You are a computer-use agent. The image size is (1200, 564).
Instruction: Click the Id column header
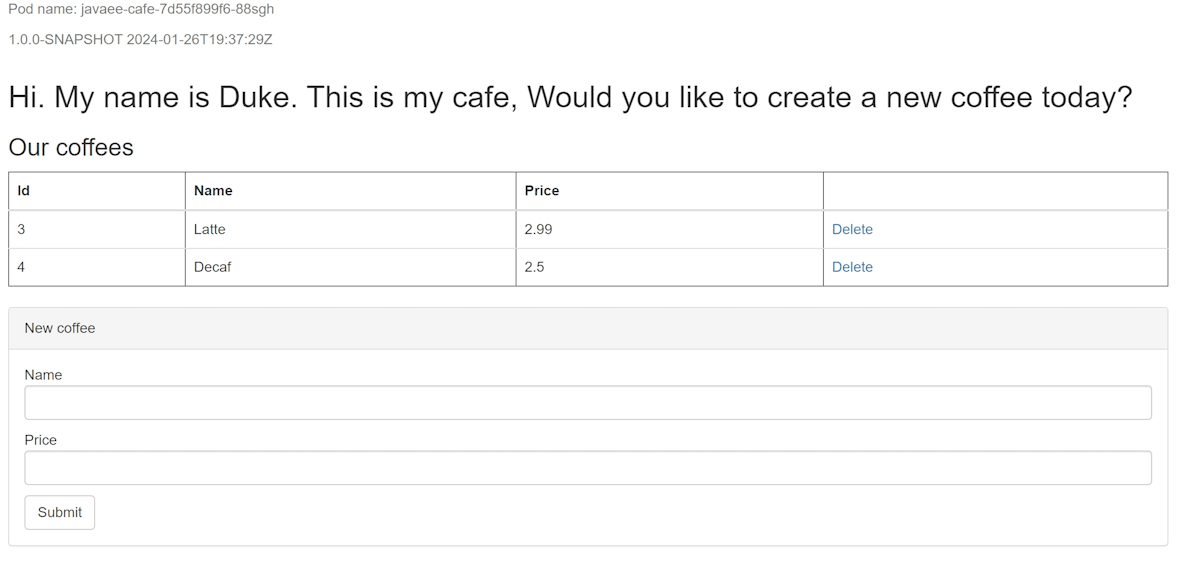click(x=24, y=190)
